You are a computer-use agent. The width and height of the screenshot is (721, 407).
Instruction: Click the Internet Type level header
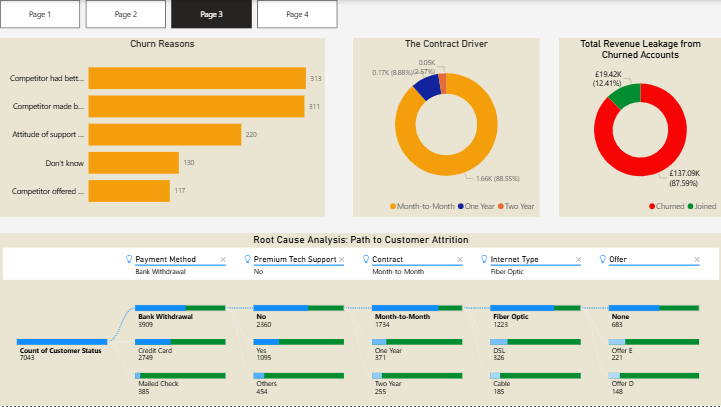point(514,259)
